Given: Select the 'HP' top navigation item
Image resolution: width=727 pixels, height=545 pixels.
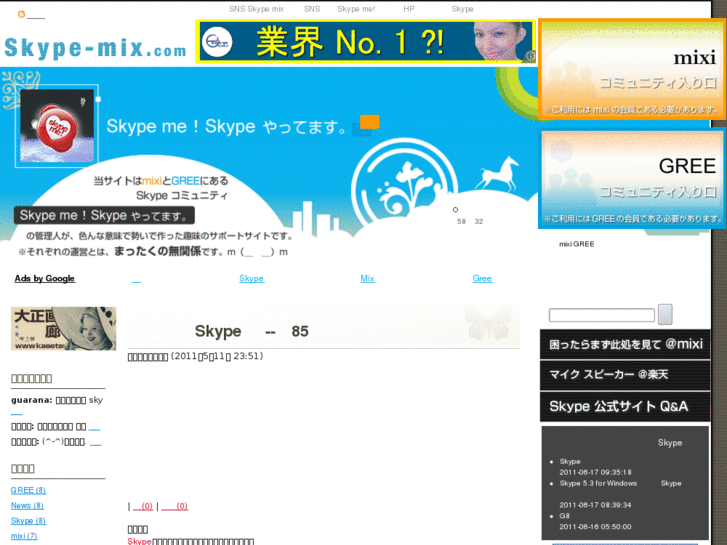Looking at the screenshot, I should click(408, 9).
